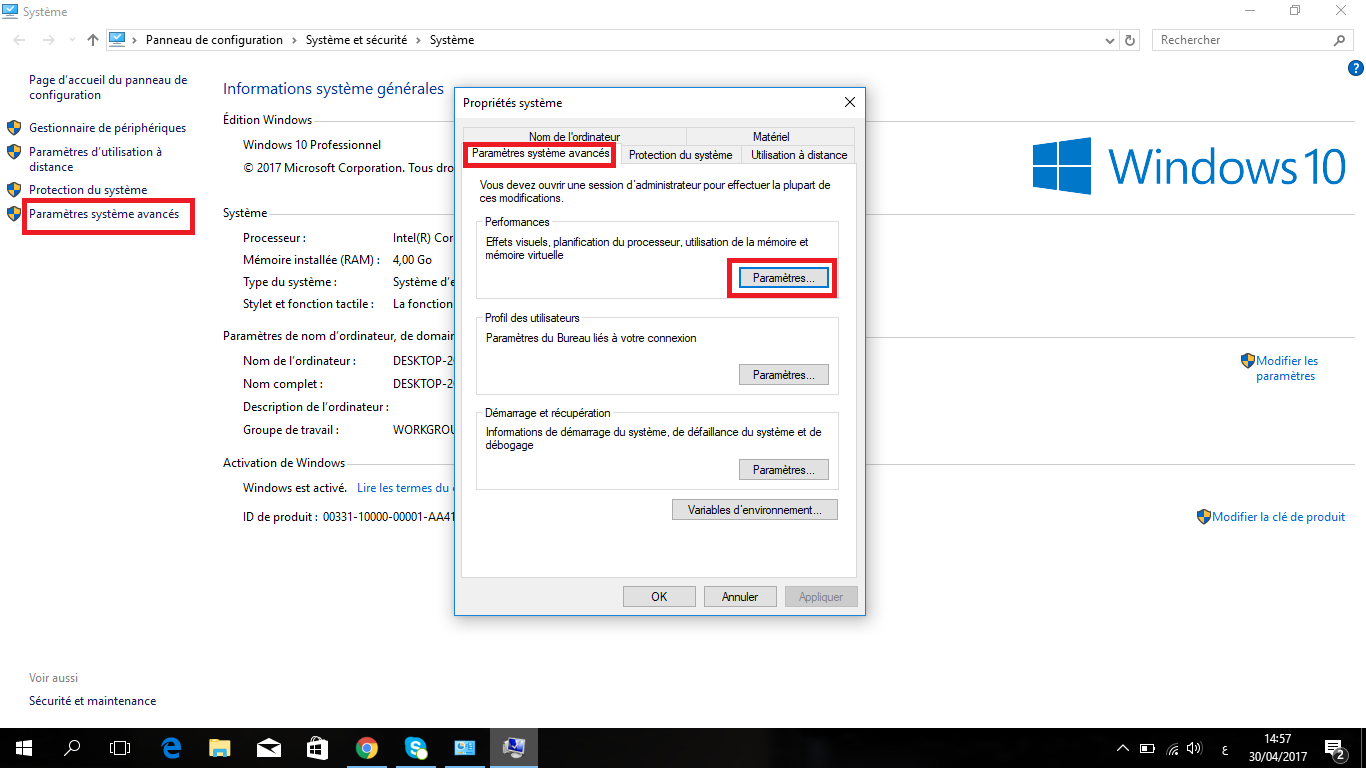
Task: Open the Action Center notification icon
Action: [x=1334, y=748]
